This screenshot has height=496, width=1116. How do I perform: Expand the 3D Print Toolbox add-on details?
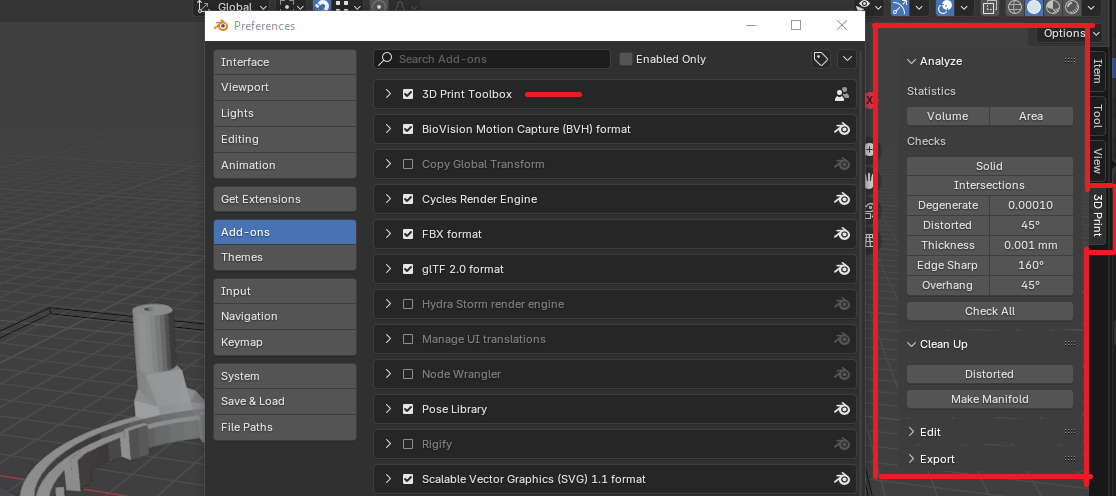click(388, 94)
